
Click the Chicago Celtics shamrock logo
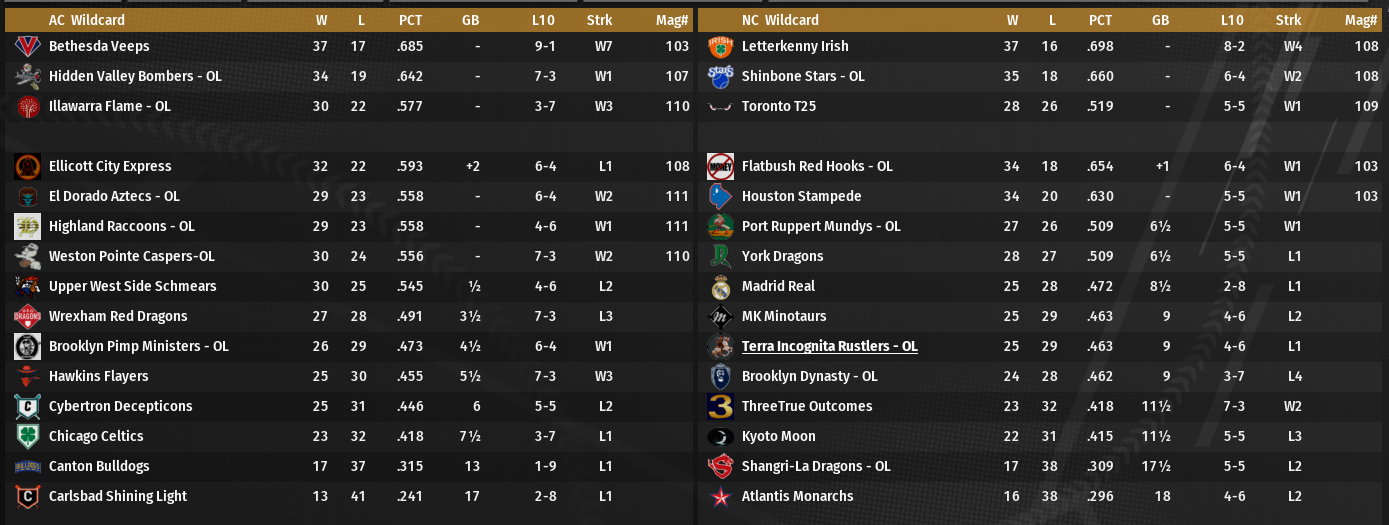coord(27,436)
